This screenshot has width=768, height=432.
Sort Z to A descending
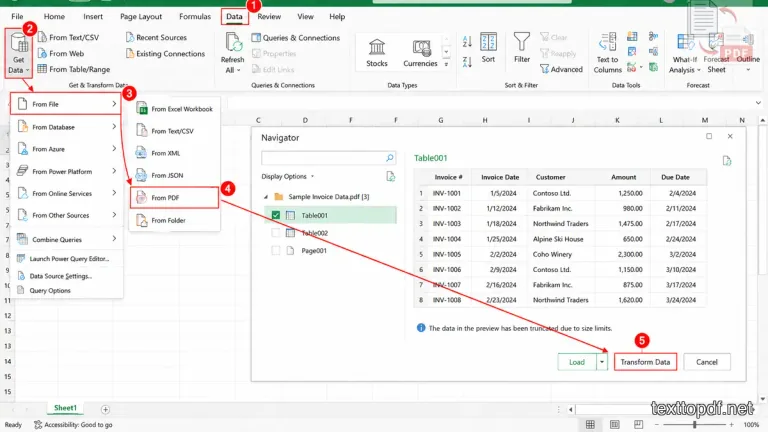tap(467, 62)
